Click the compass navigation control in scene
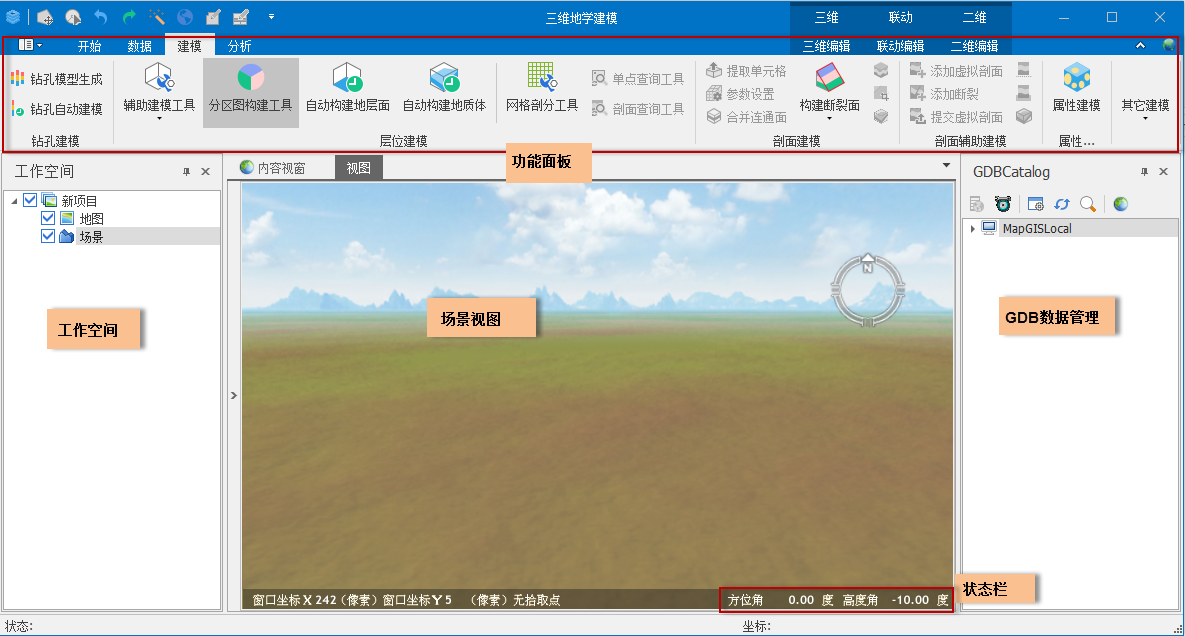This screenshot has width=1185, height=636. (867, 290)
